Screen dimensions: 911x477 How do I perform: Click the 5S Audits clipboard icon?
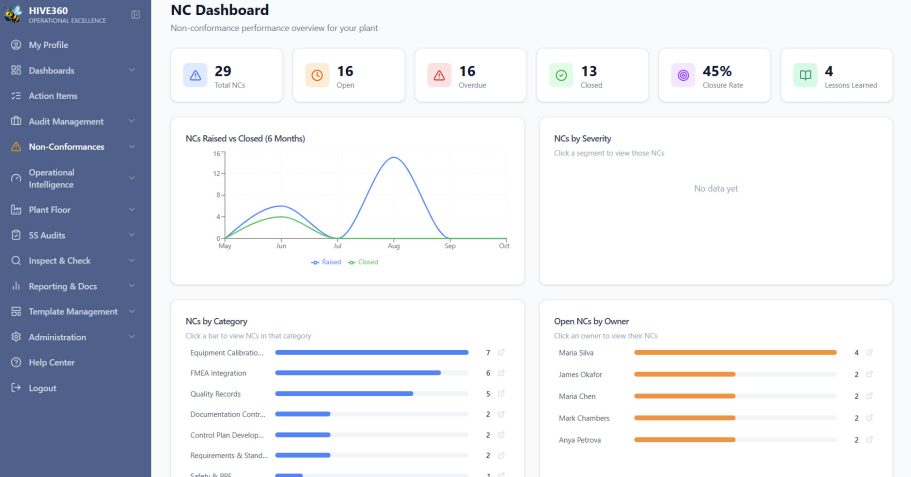[16, 235]
